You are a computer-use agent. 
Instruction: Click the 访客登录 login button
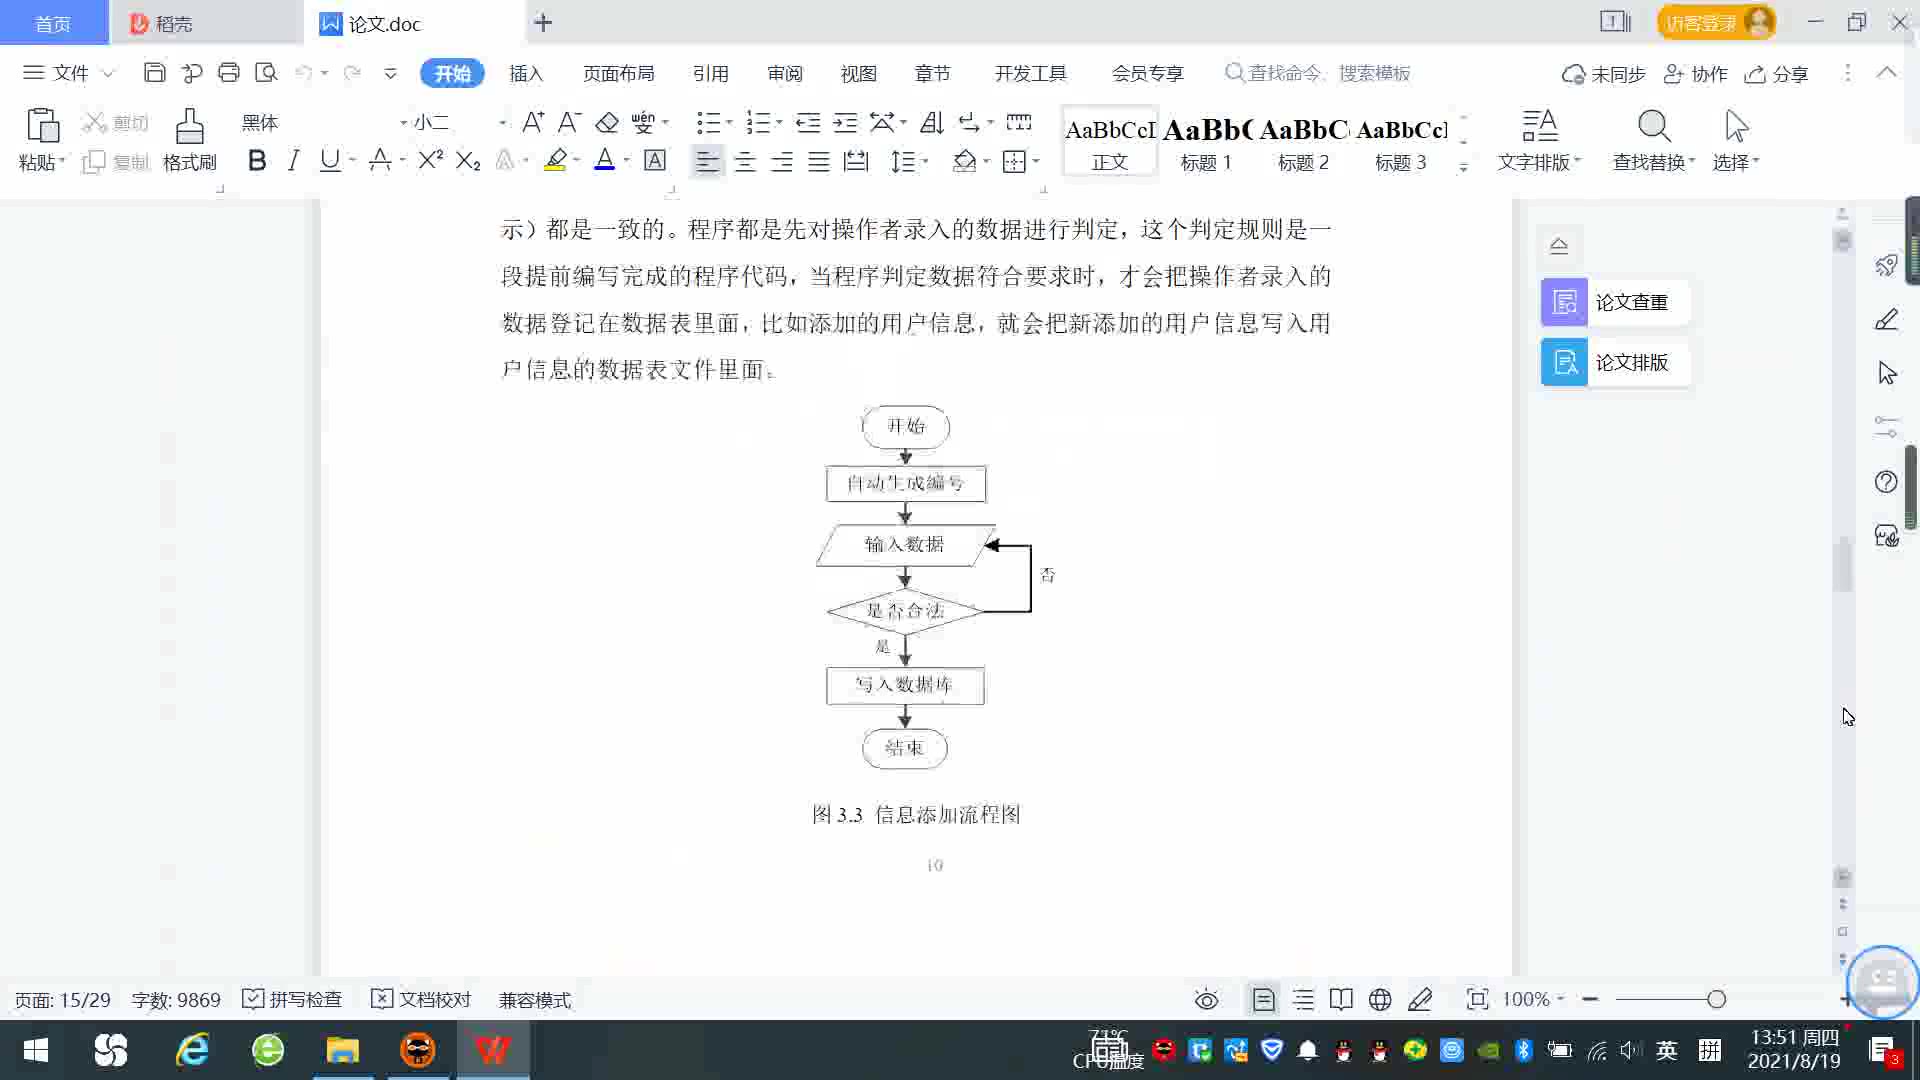[1700, 23]
